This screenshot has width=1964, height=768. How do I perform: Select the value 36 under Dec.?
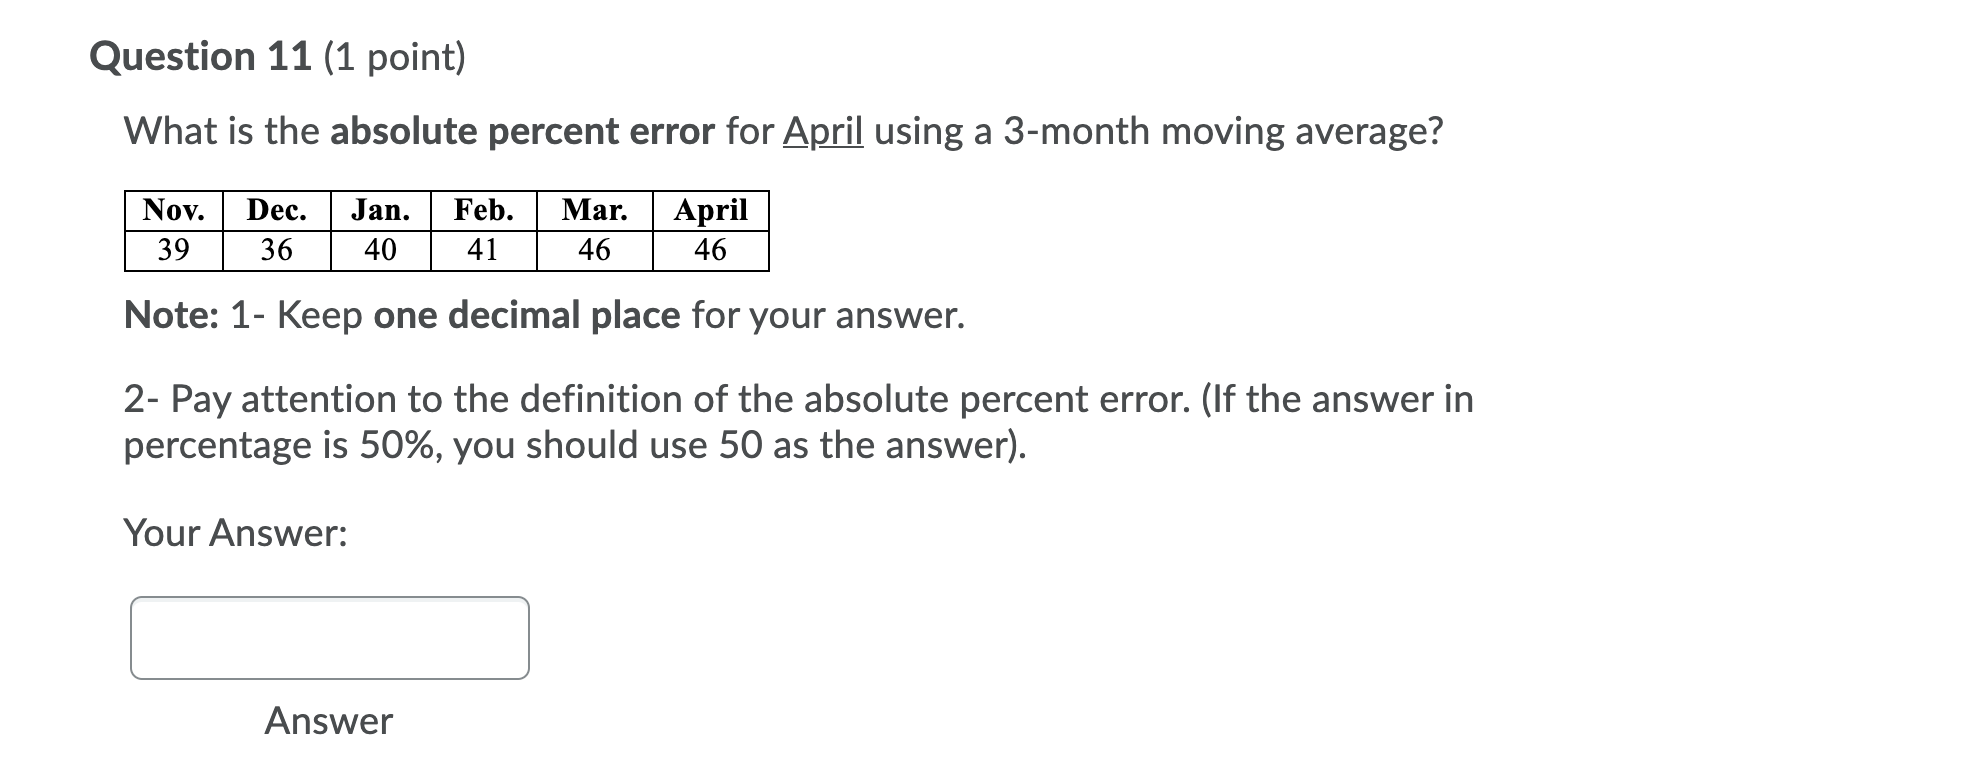[276, 248]
